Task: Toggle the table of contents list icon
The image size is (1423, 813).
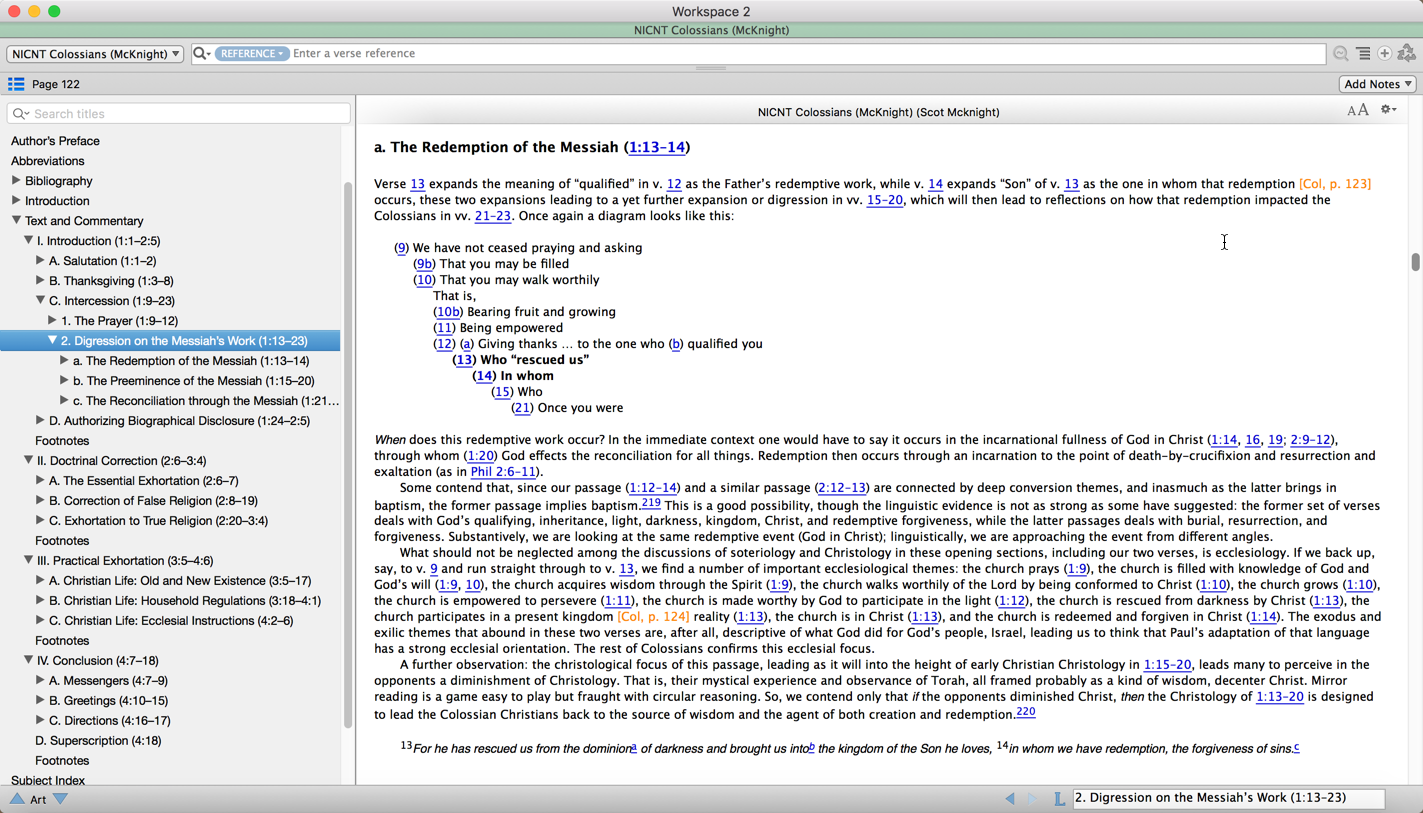Action: [x=16, y=84]
